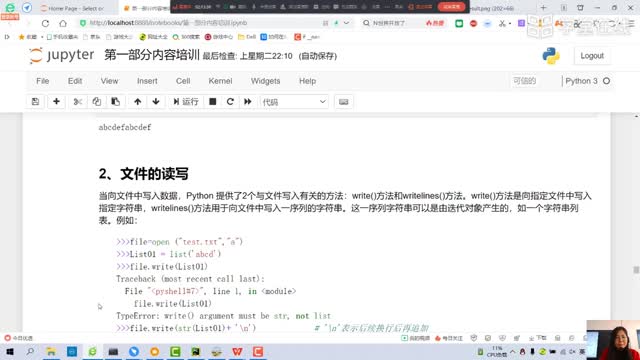Restart the kernel using the circular arrow icon
640x360 pixels.
point(230,102)
